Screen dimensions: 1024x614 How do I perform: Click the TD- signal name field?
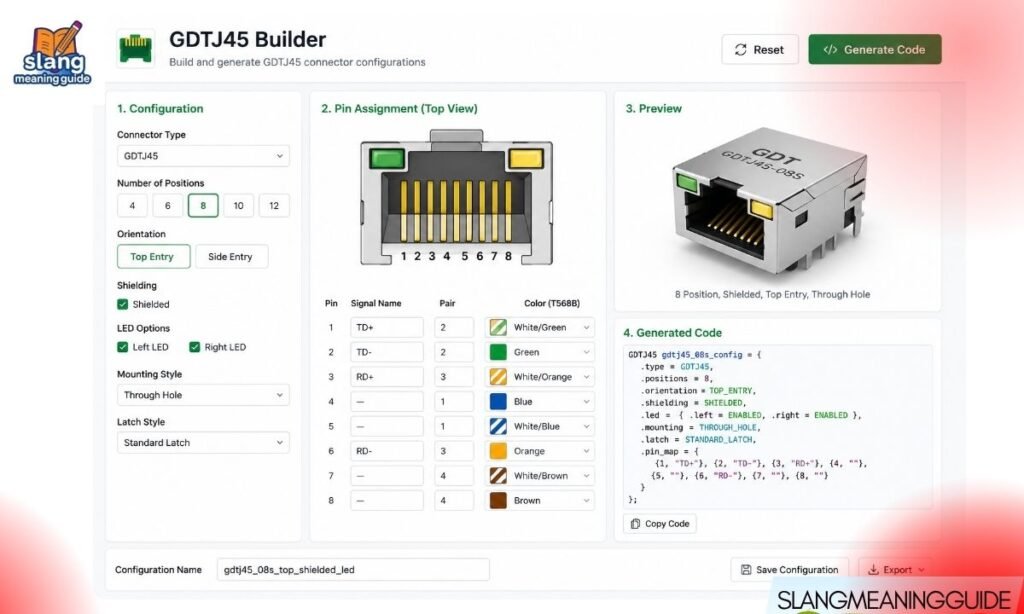(x=387, y=352)
